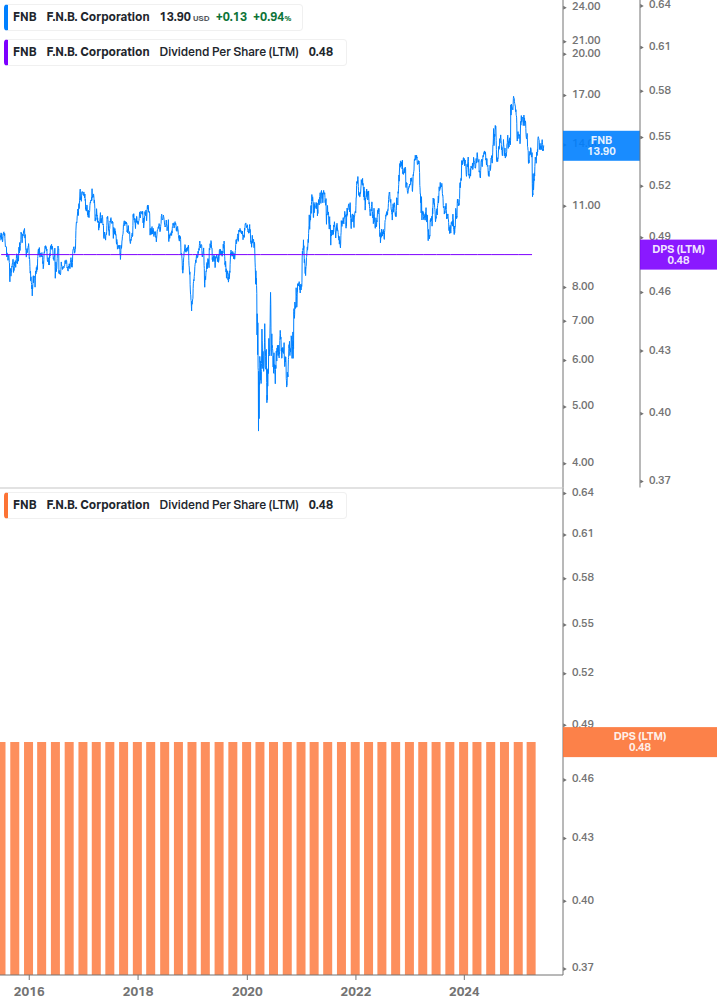Select the purple Dividend Per Share legend
This screenshot has width=717, height=1005.
pos(175,53)
